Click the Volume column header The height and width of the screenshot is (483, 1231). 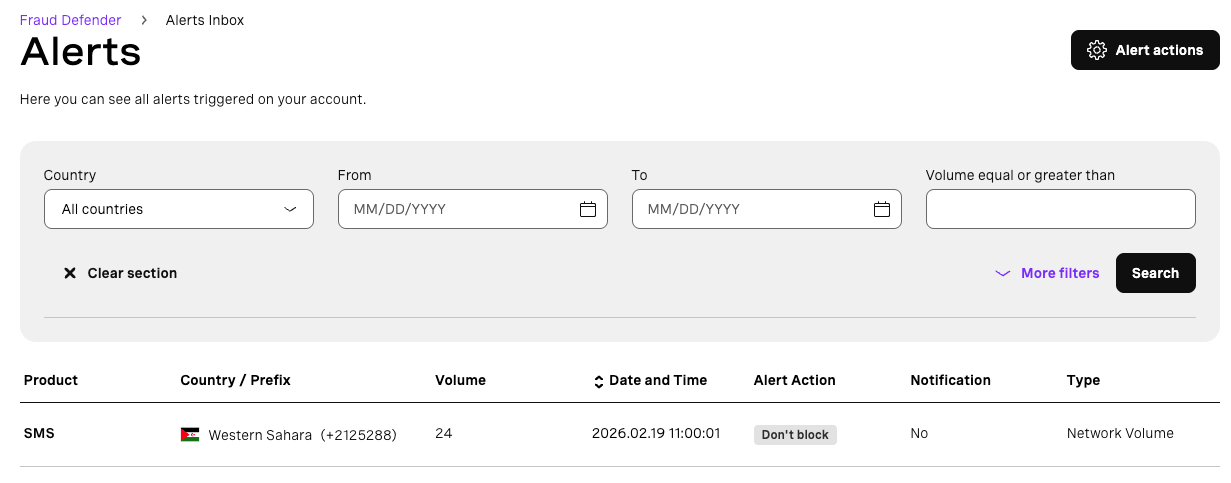[460, 380]
